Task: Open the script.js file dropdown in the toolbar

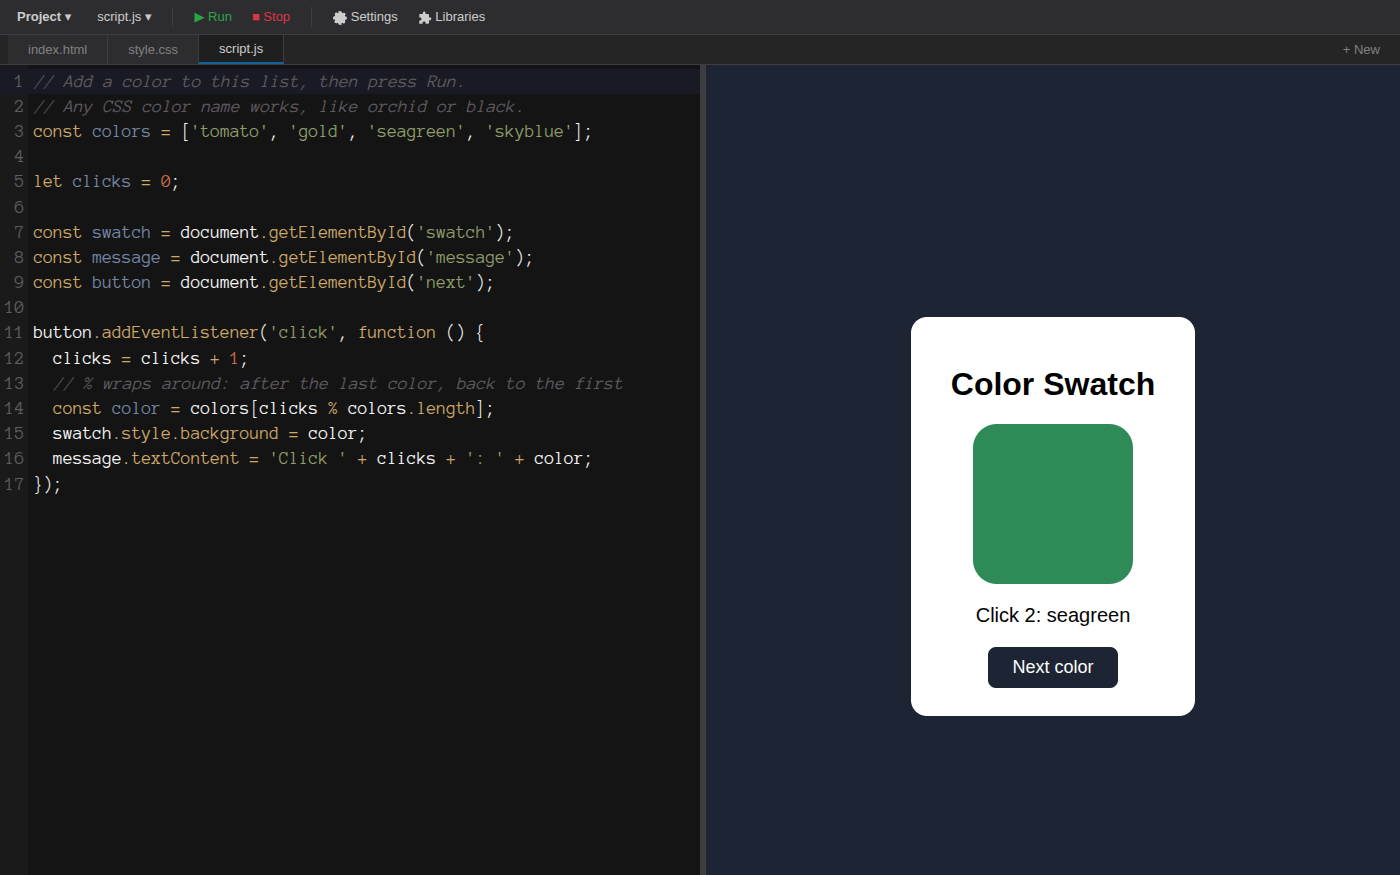Action: click(124, 17)
